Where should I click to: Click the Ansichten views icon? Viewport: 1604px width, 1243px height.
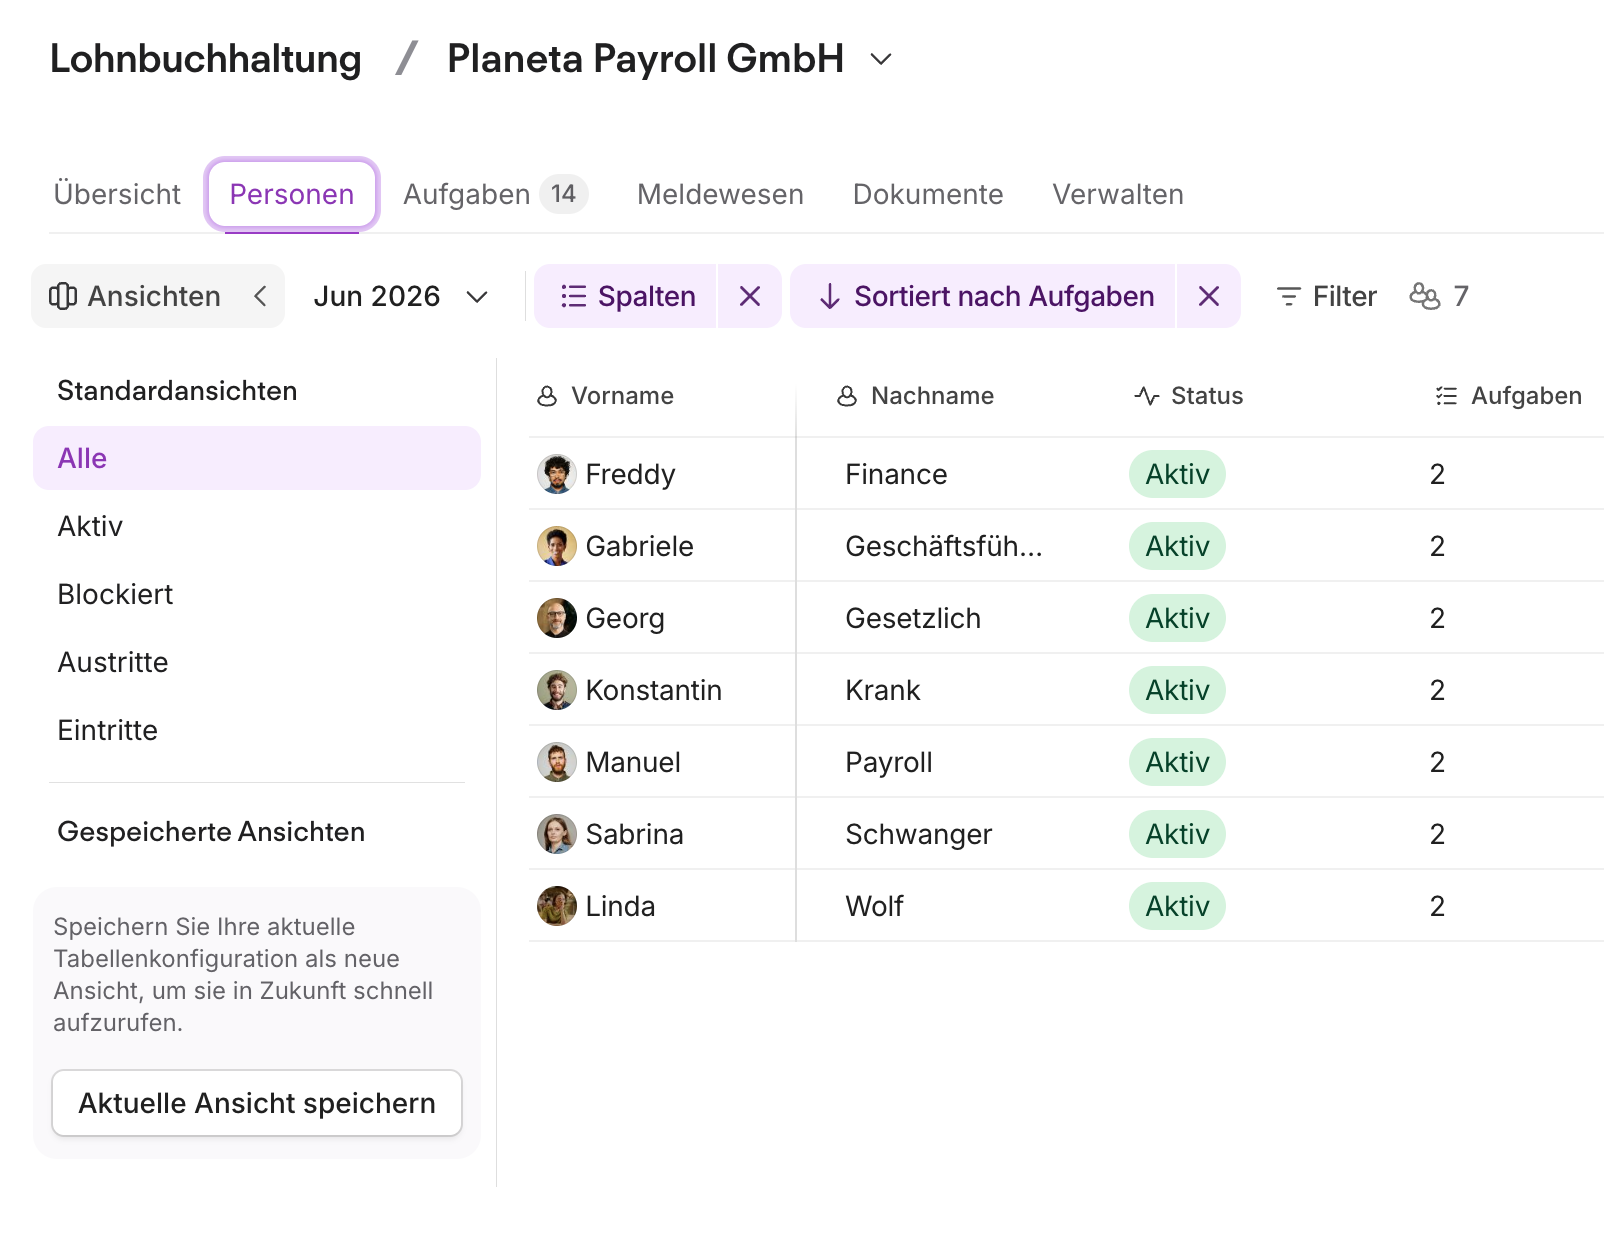(63, 296)
